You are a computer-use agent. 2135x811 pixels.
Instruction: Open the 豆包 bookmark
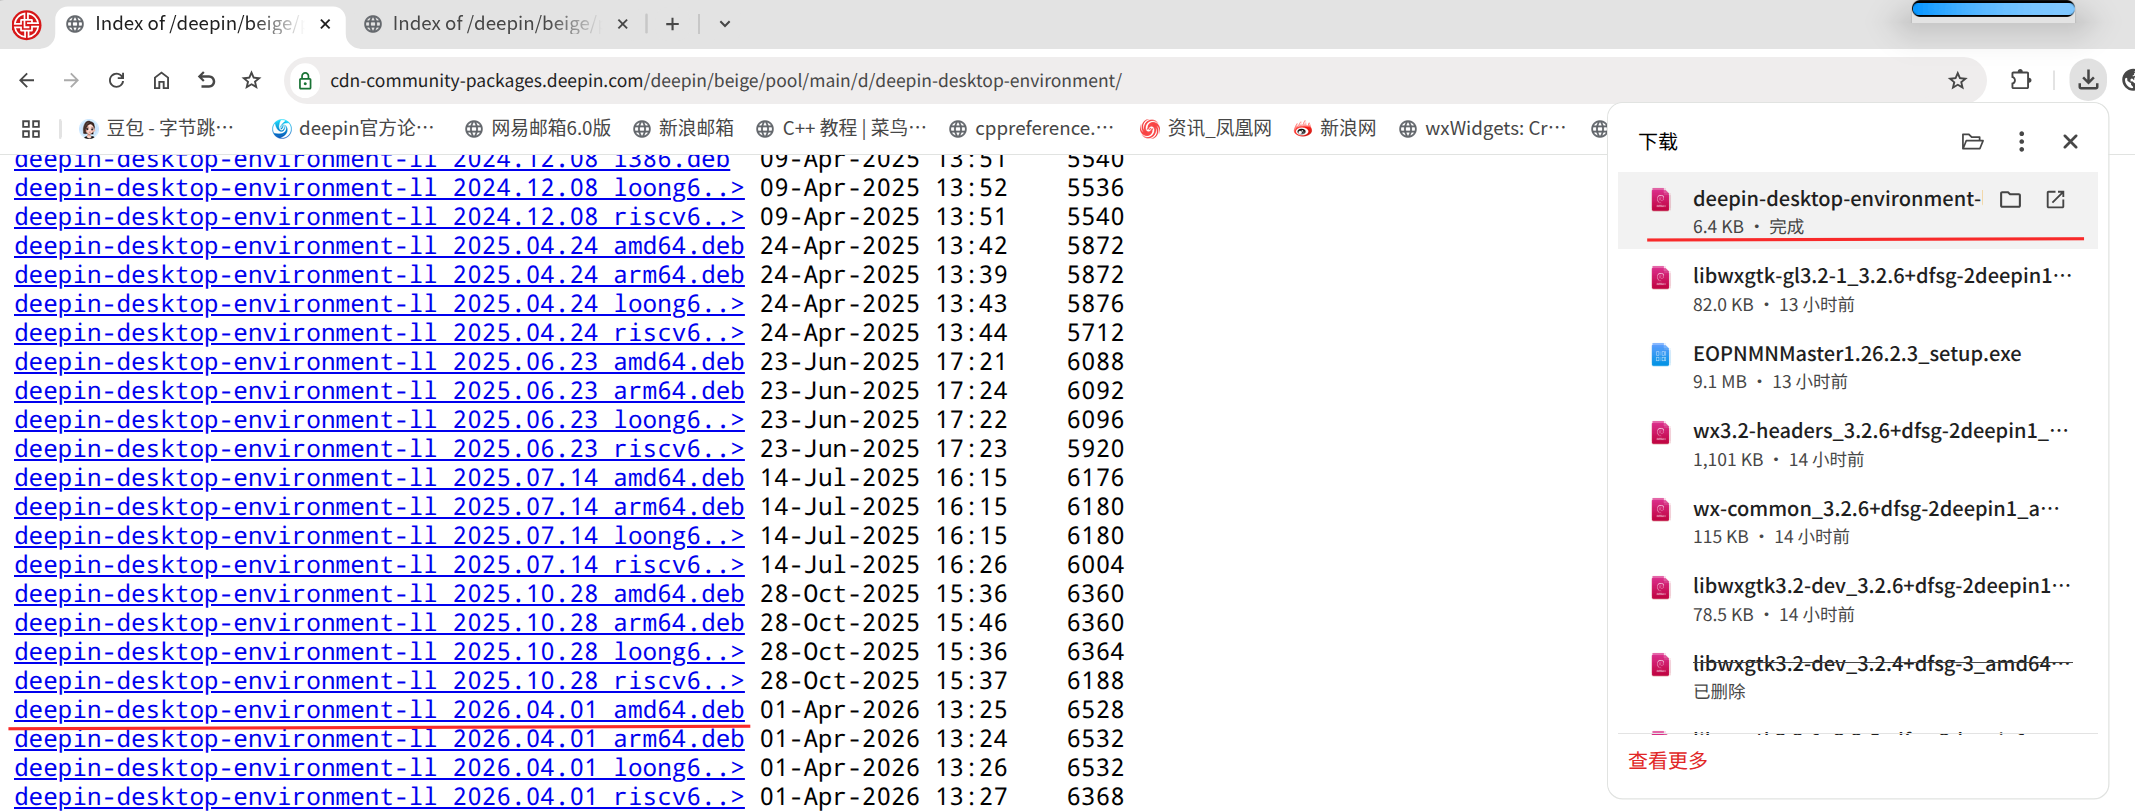157,129
